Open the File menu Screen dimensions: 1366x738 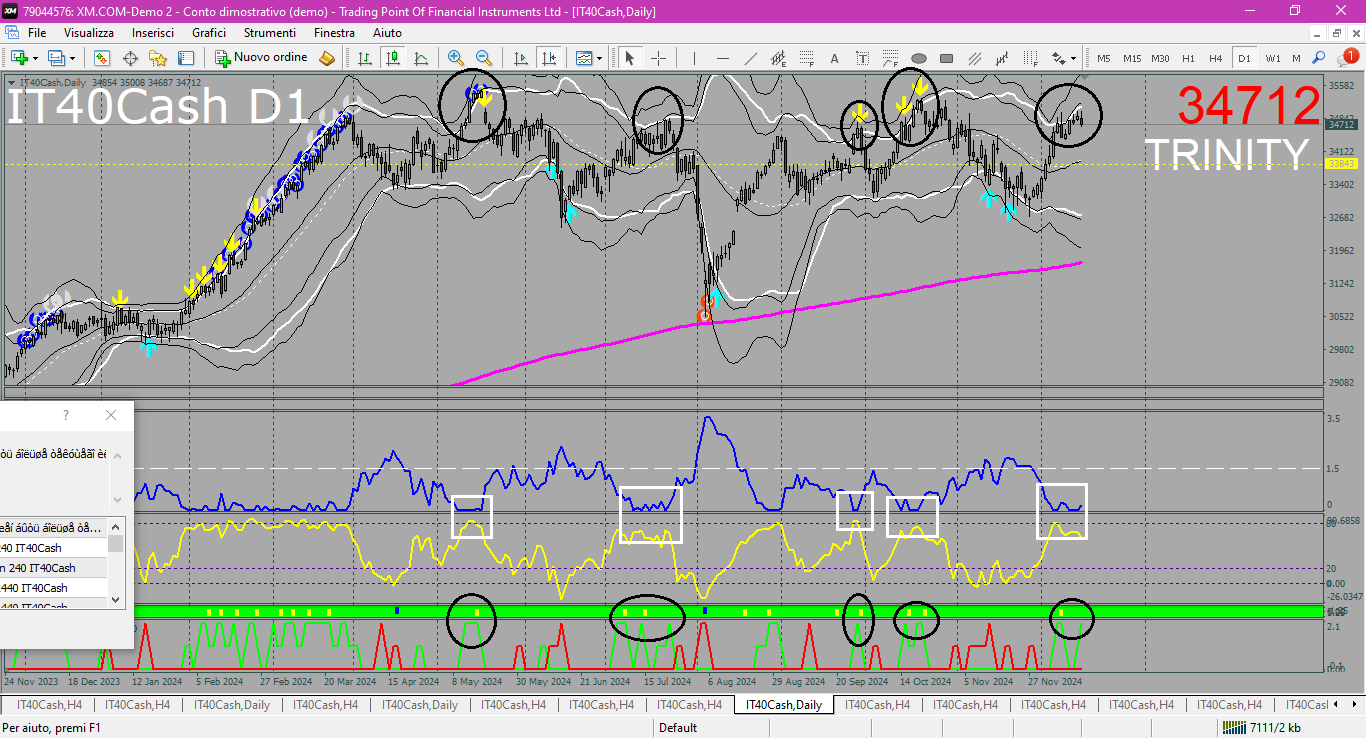[x=37, y=32]
